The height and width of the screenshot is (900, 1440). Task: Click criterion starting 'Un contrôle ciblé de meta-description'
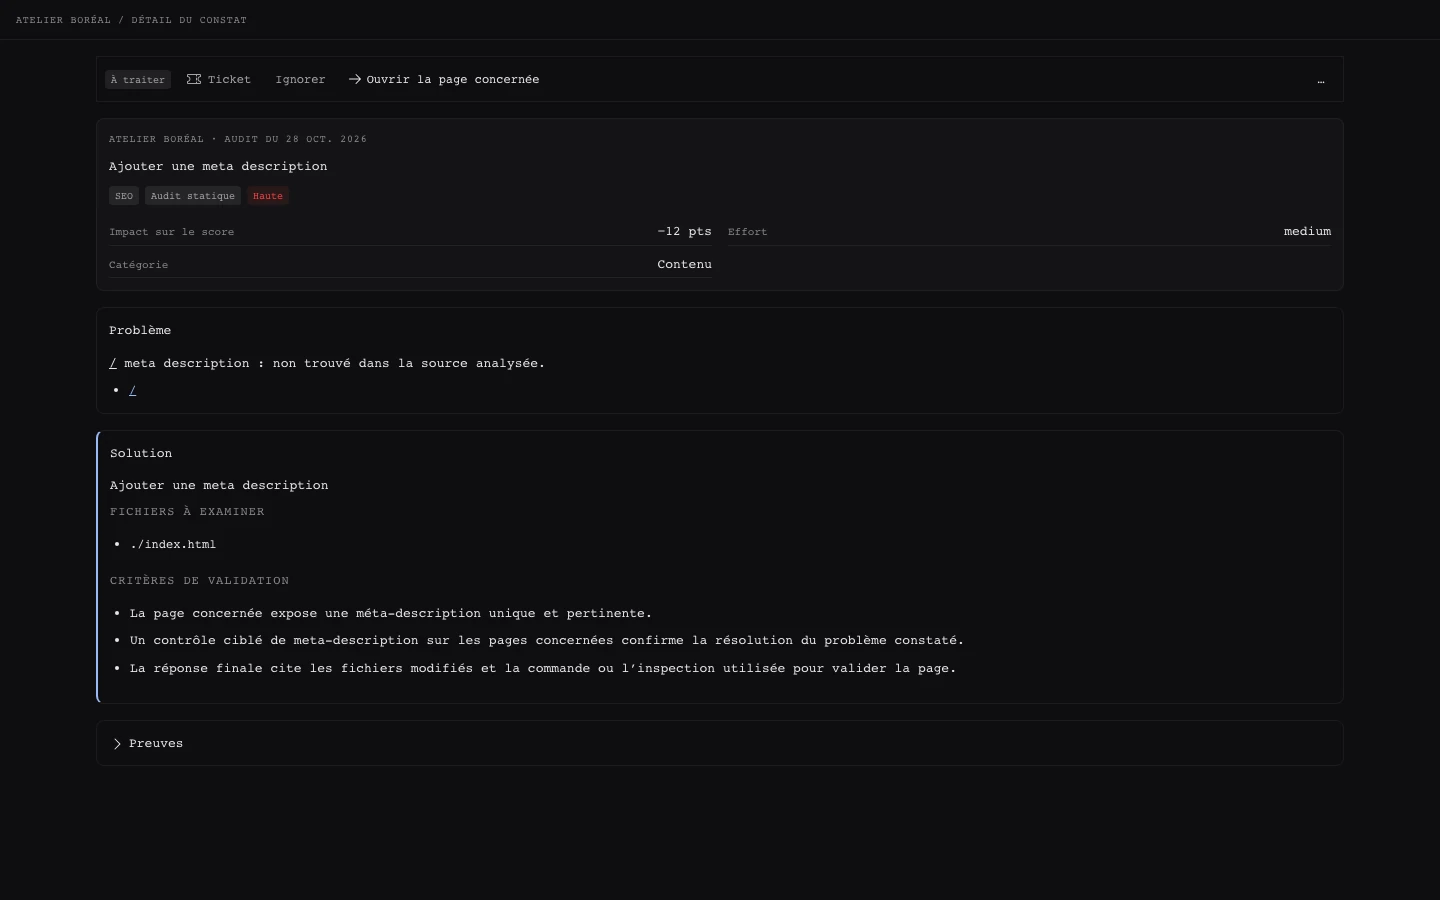547,641
